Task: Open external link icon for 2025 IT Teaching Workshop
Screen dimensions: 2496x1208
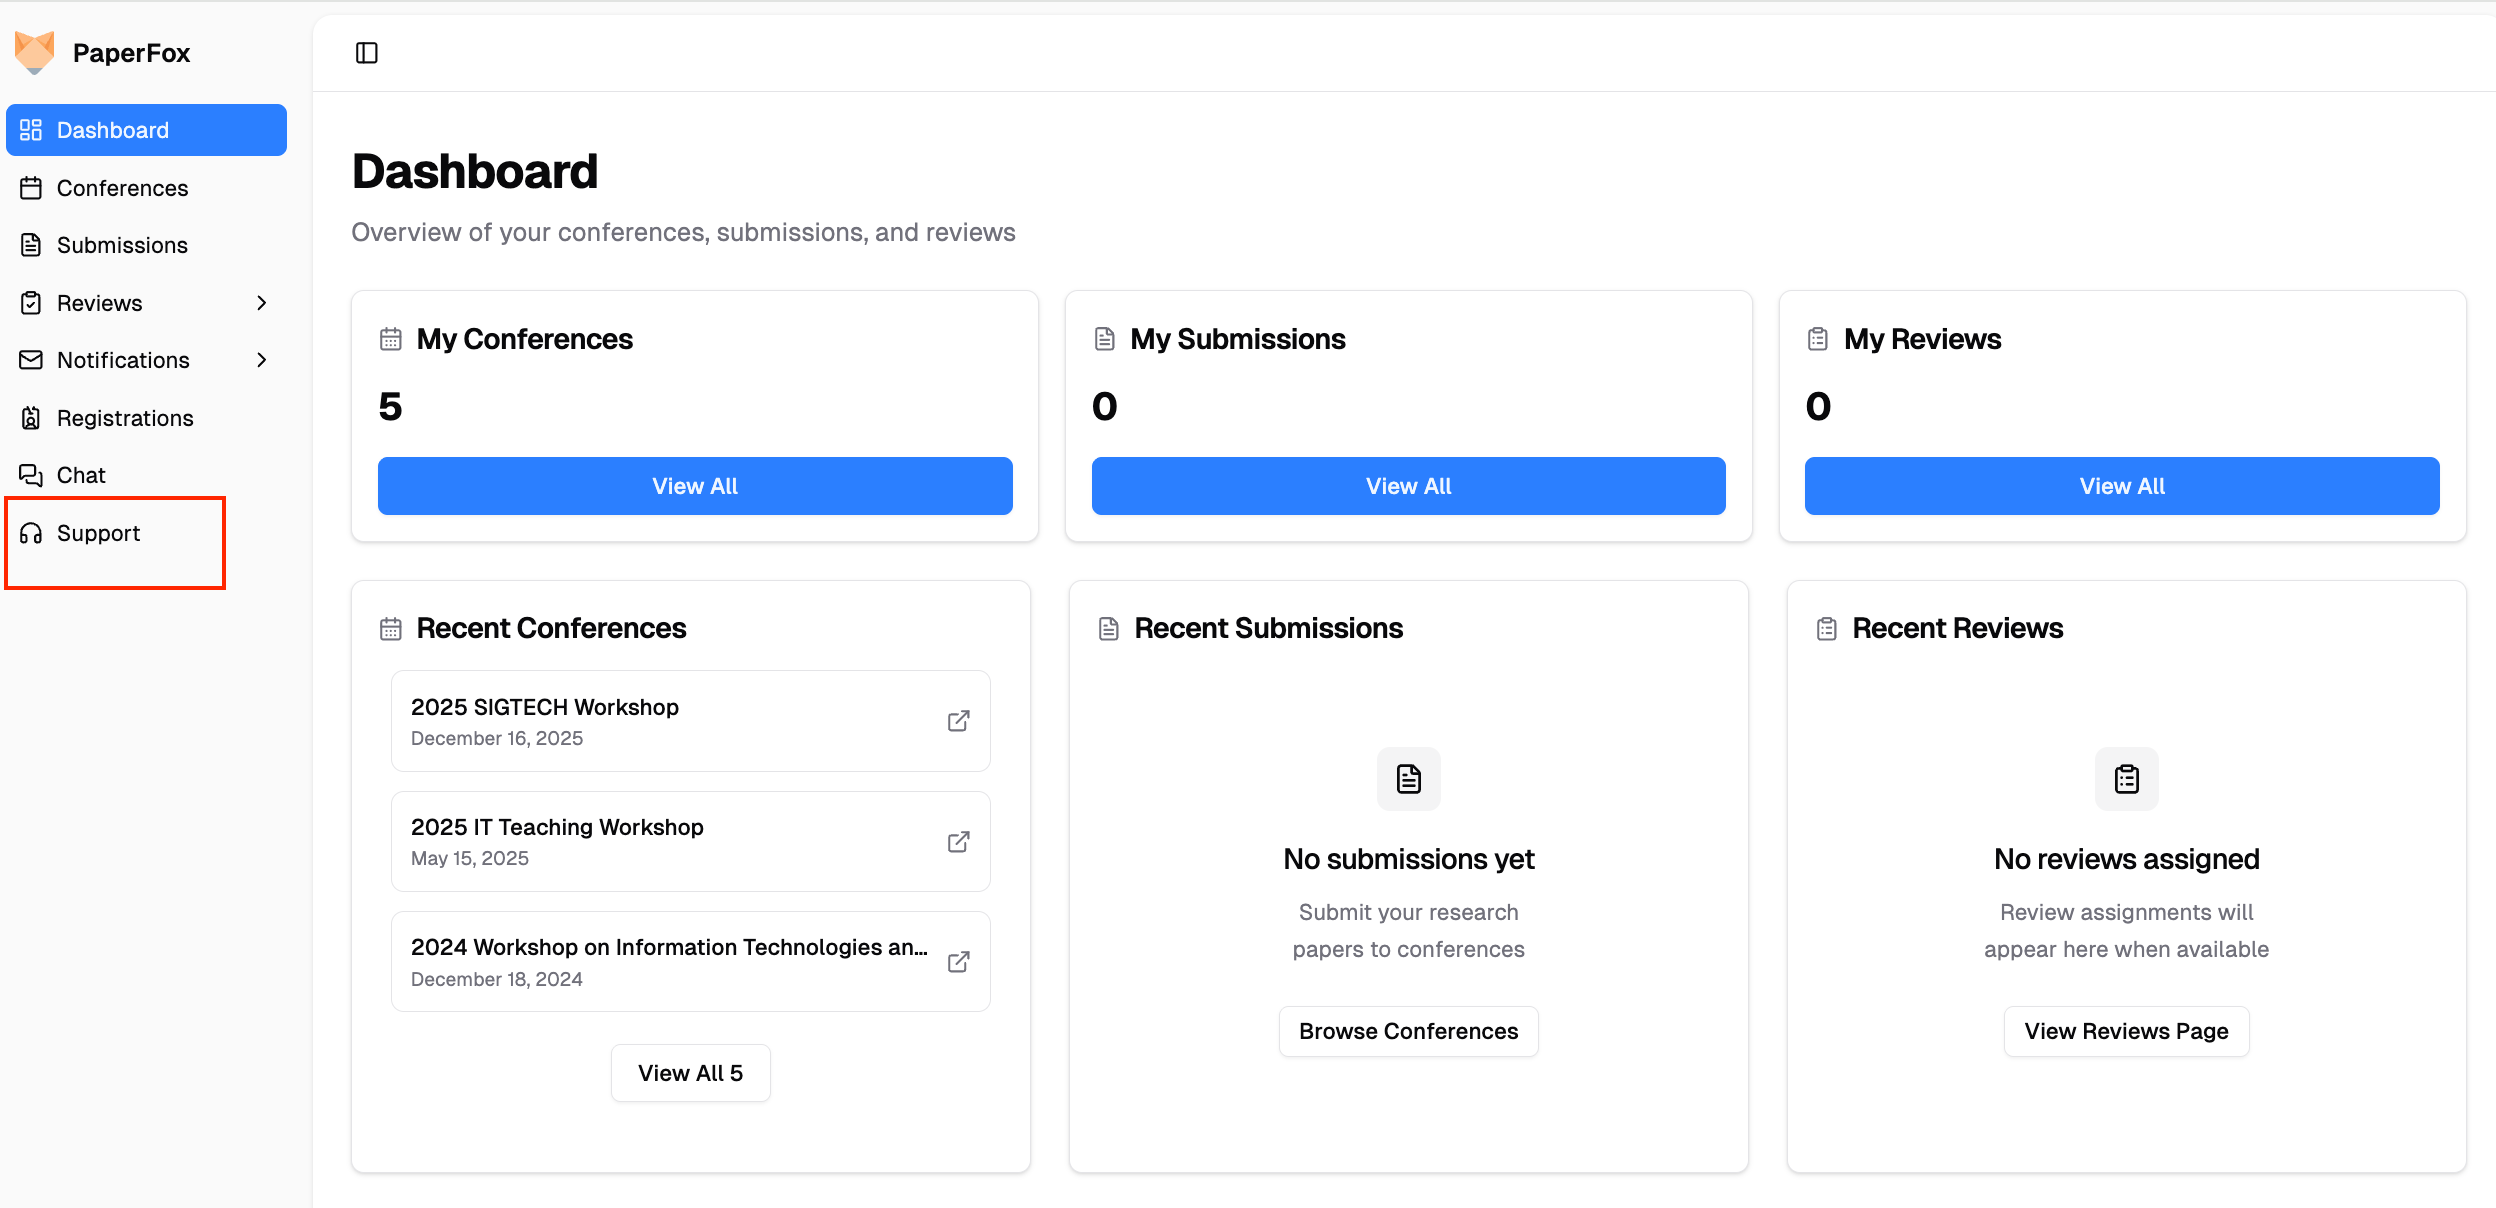Action: point(958,842)
